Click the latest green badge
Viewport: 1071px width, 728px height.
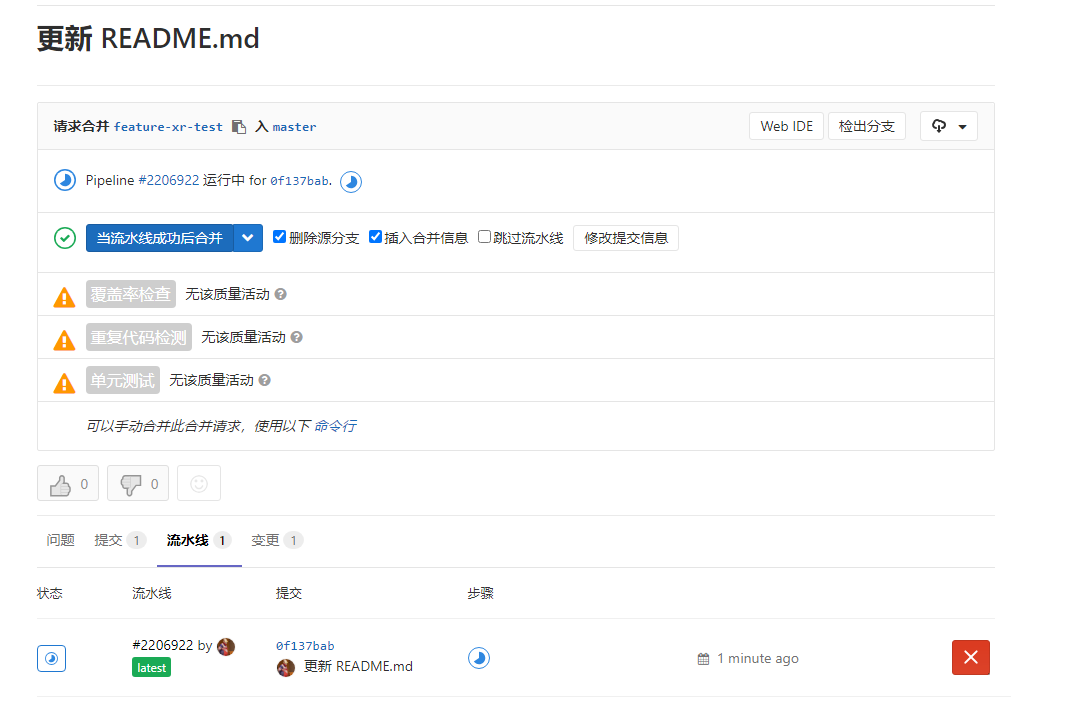click(x=152, y=668)
